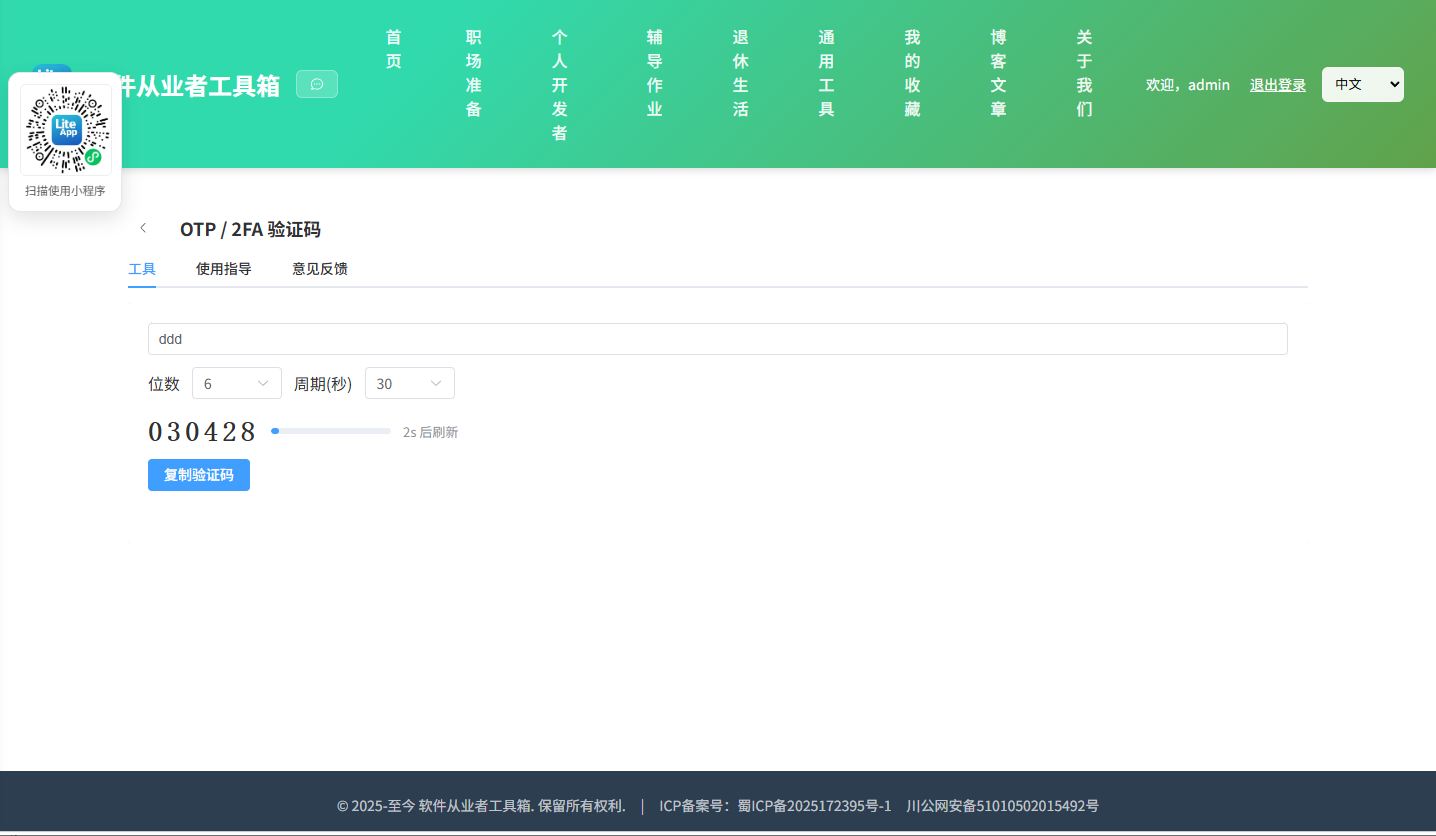Open the 退休生活 navigation menu

point(741,73)
